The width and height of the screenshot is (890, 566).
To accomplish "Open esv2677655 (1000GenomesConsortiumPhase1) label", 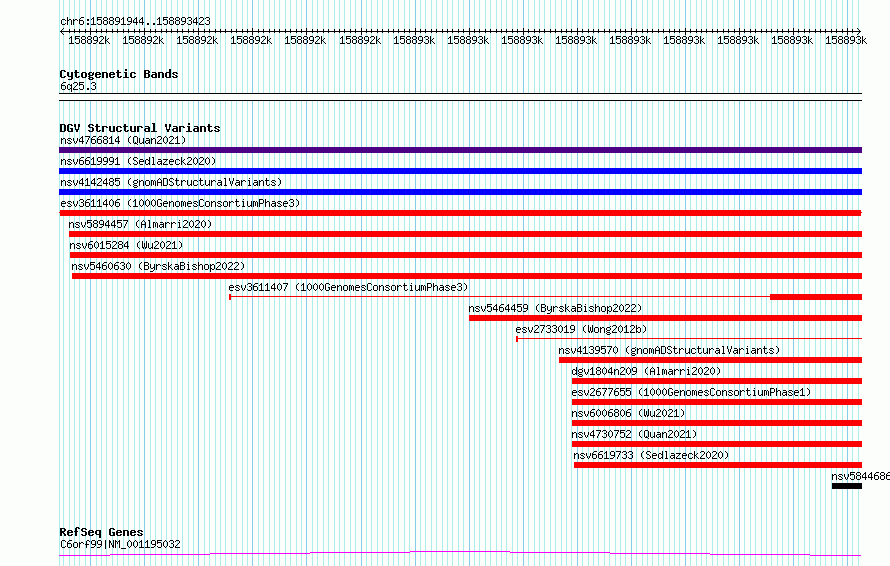I will [x=691, y=392].
